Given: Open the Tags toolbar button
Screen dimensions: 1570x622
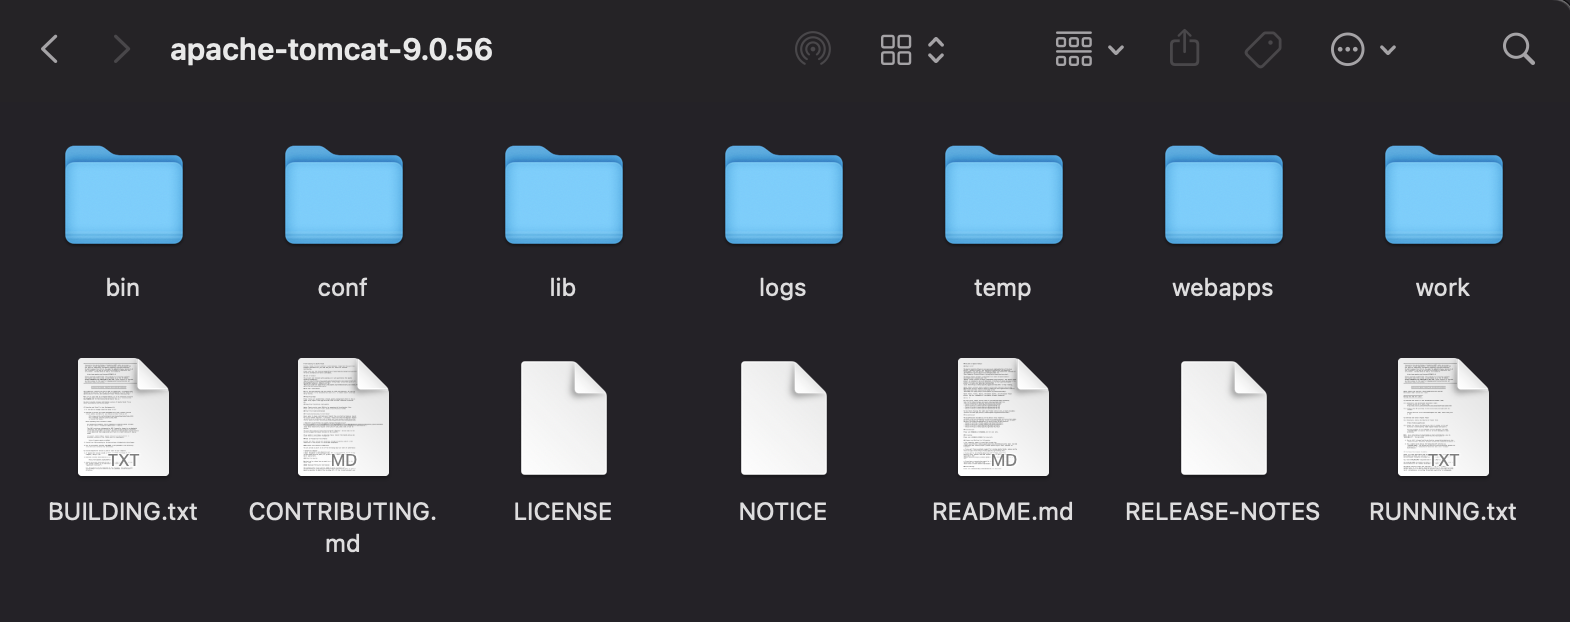Looking at the screenshot, I should (x=1263, y=49).
